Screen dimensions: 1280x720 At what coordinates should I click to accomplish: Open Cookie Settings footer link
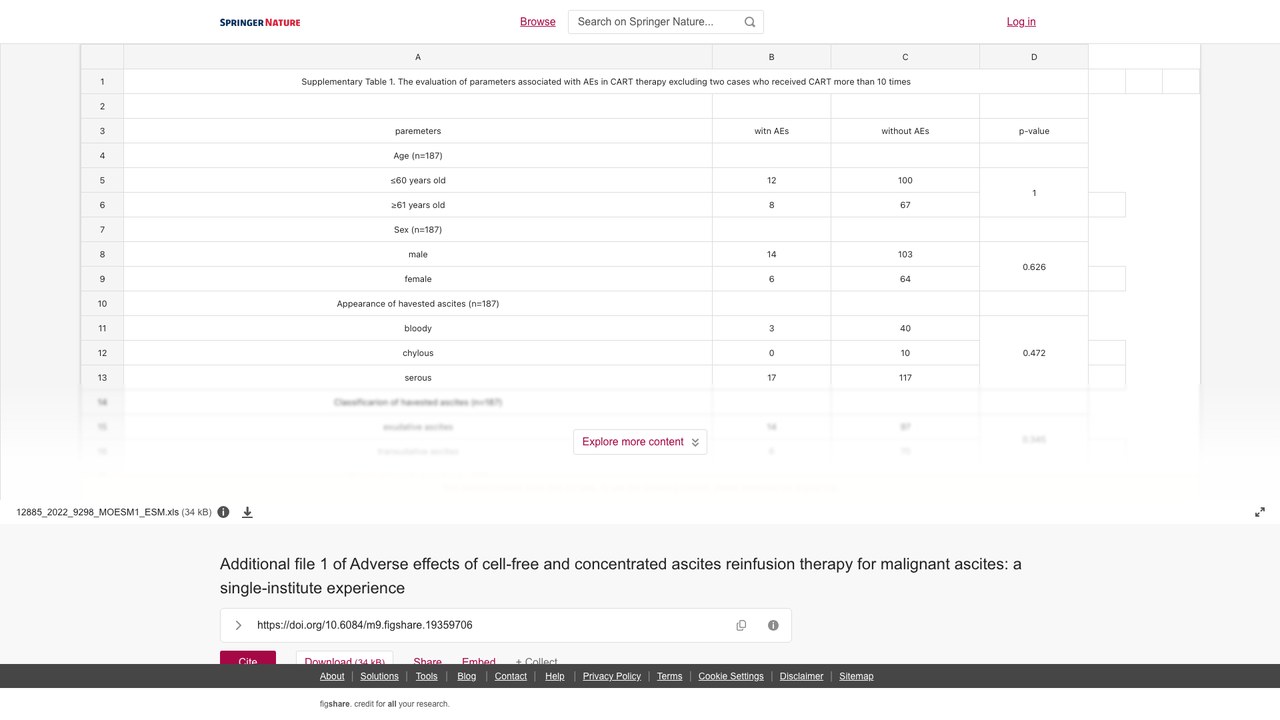coord(731,676)
